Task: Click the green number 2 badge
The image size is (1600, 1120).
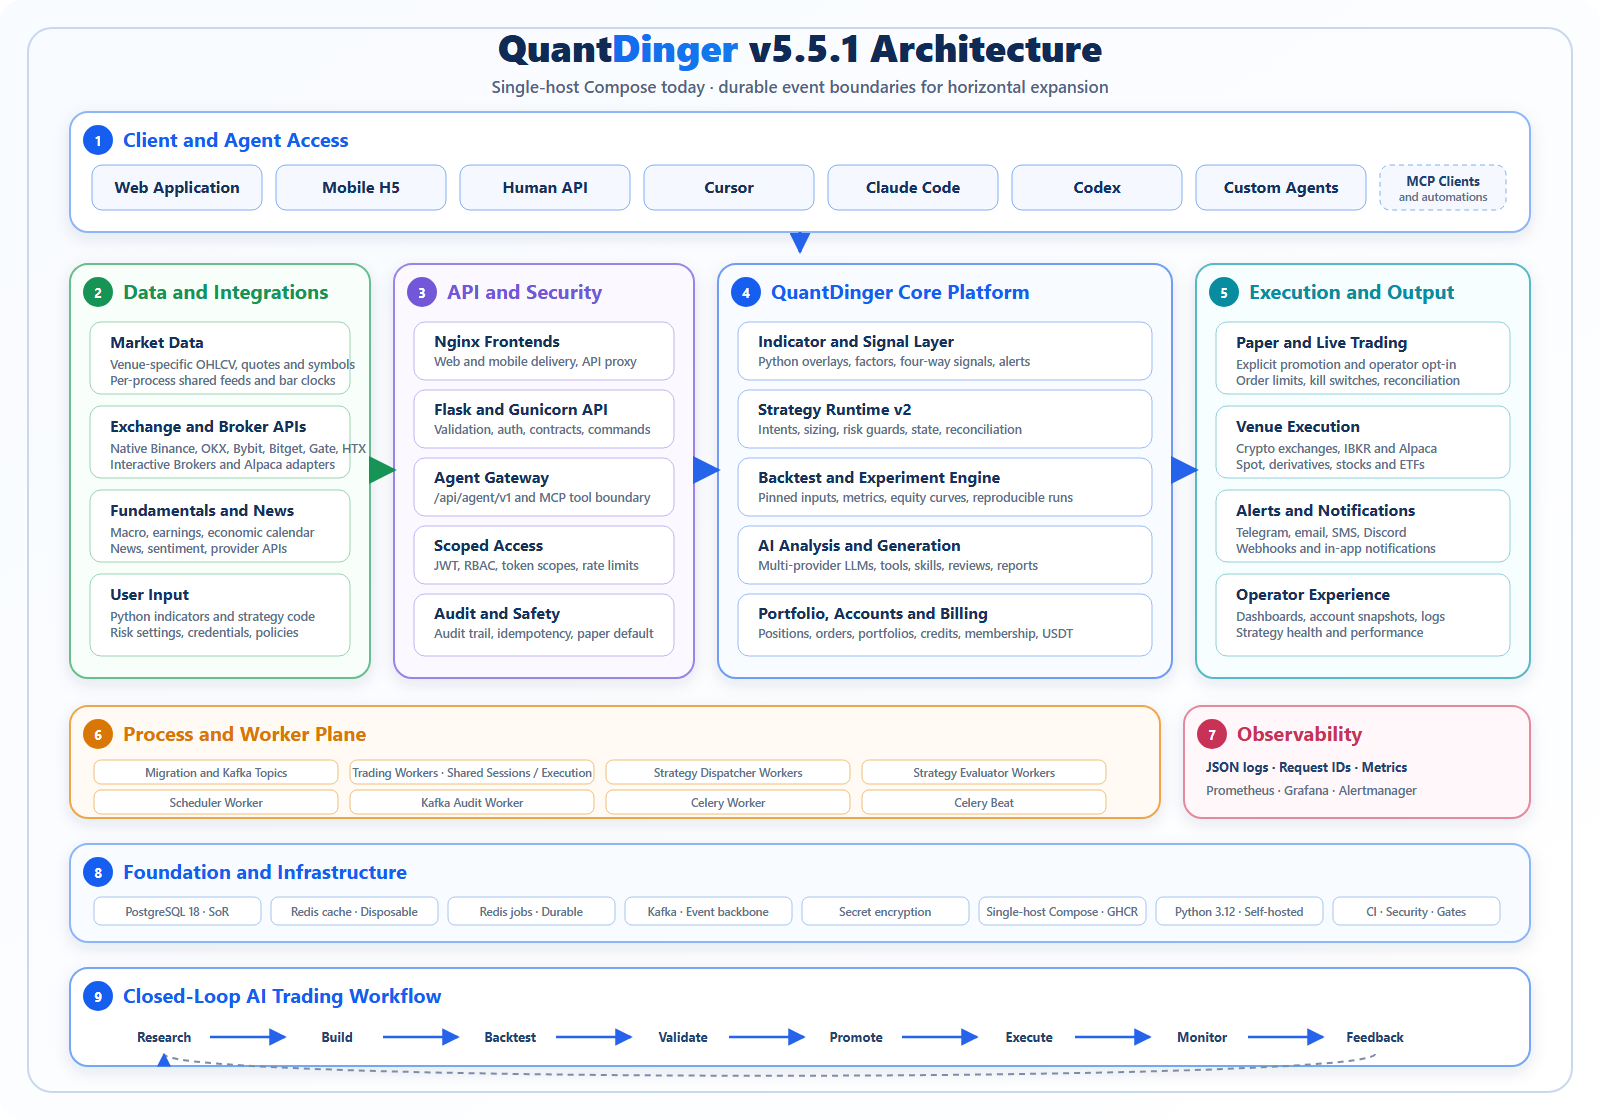Action: [98, 292]
